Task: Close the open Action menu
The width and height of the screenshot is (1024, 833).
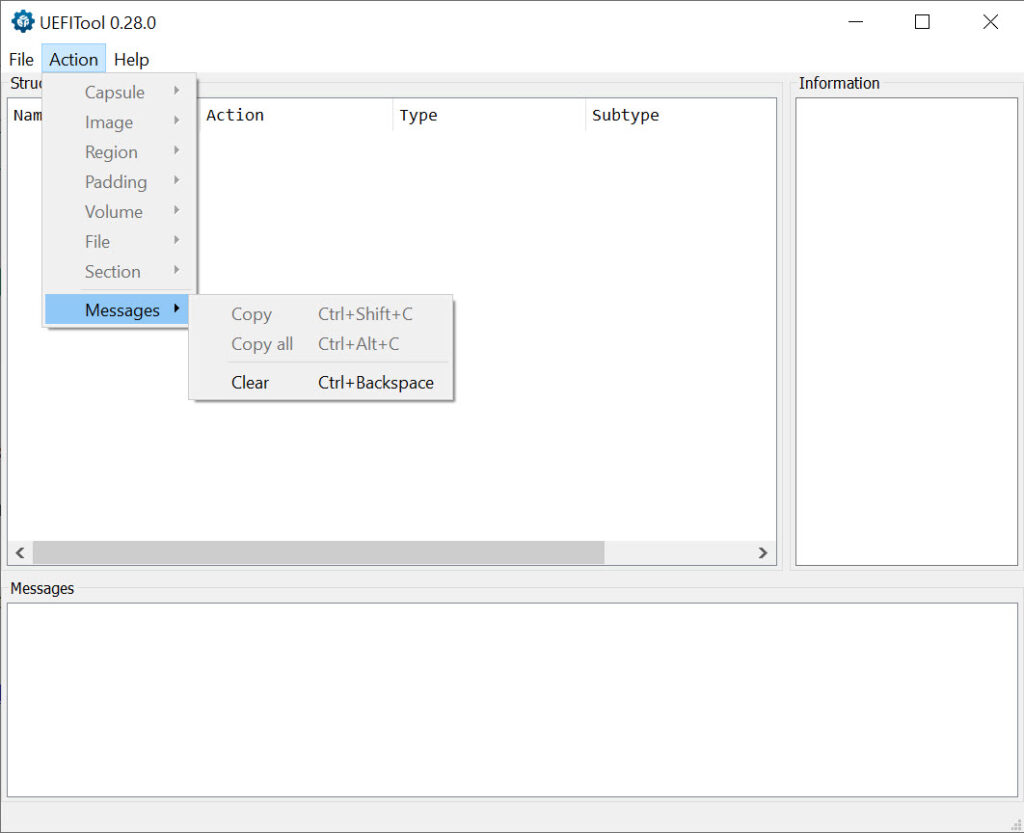Action: tap(74, 59)
